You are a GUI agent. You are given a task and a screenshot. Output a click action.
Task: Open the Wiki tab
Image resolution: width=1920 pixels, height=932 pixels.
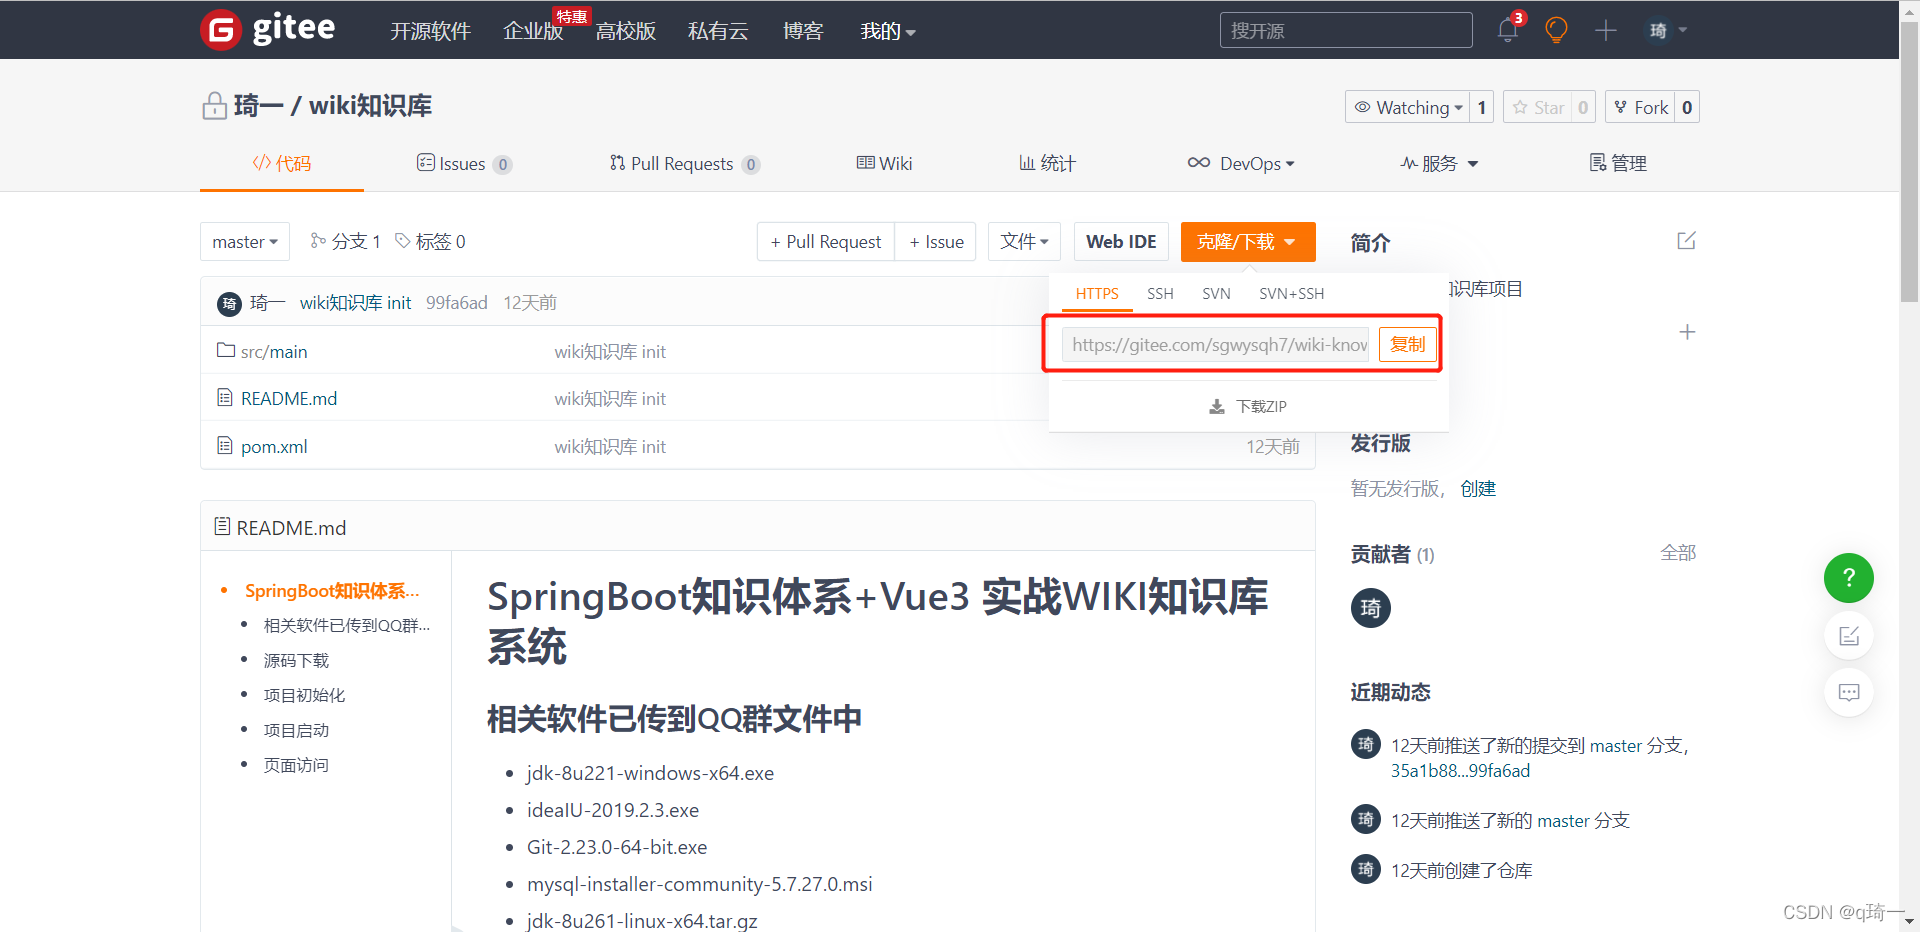pyautogui.click(x=885, y=163)
